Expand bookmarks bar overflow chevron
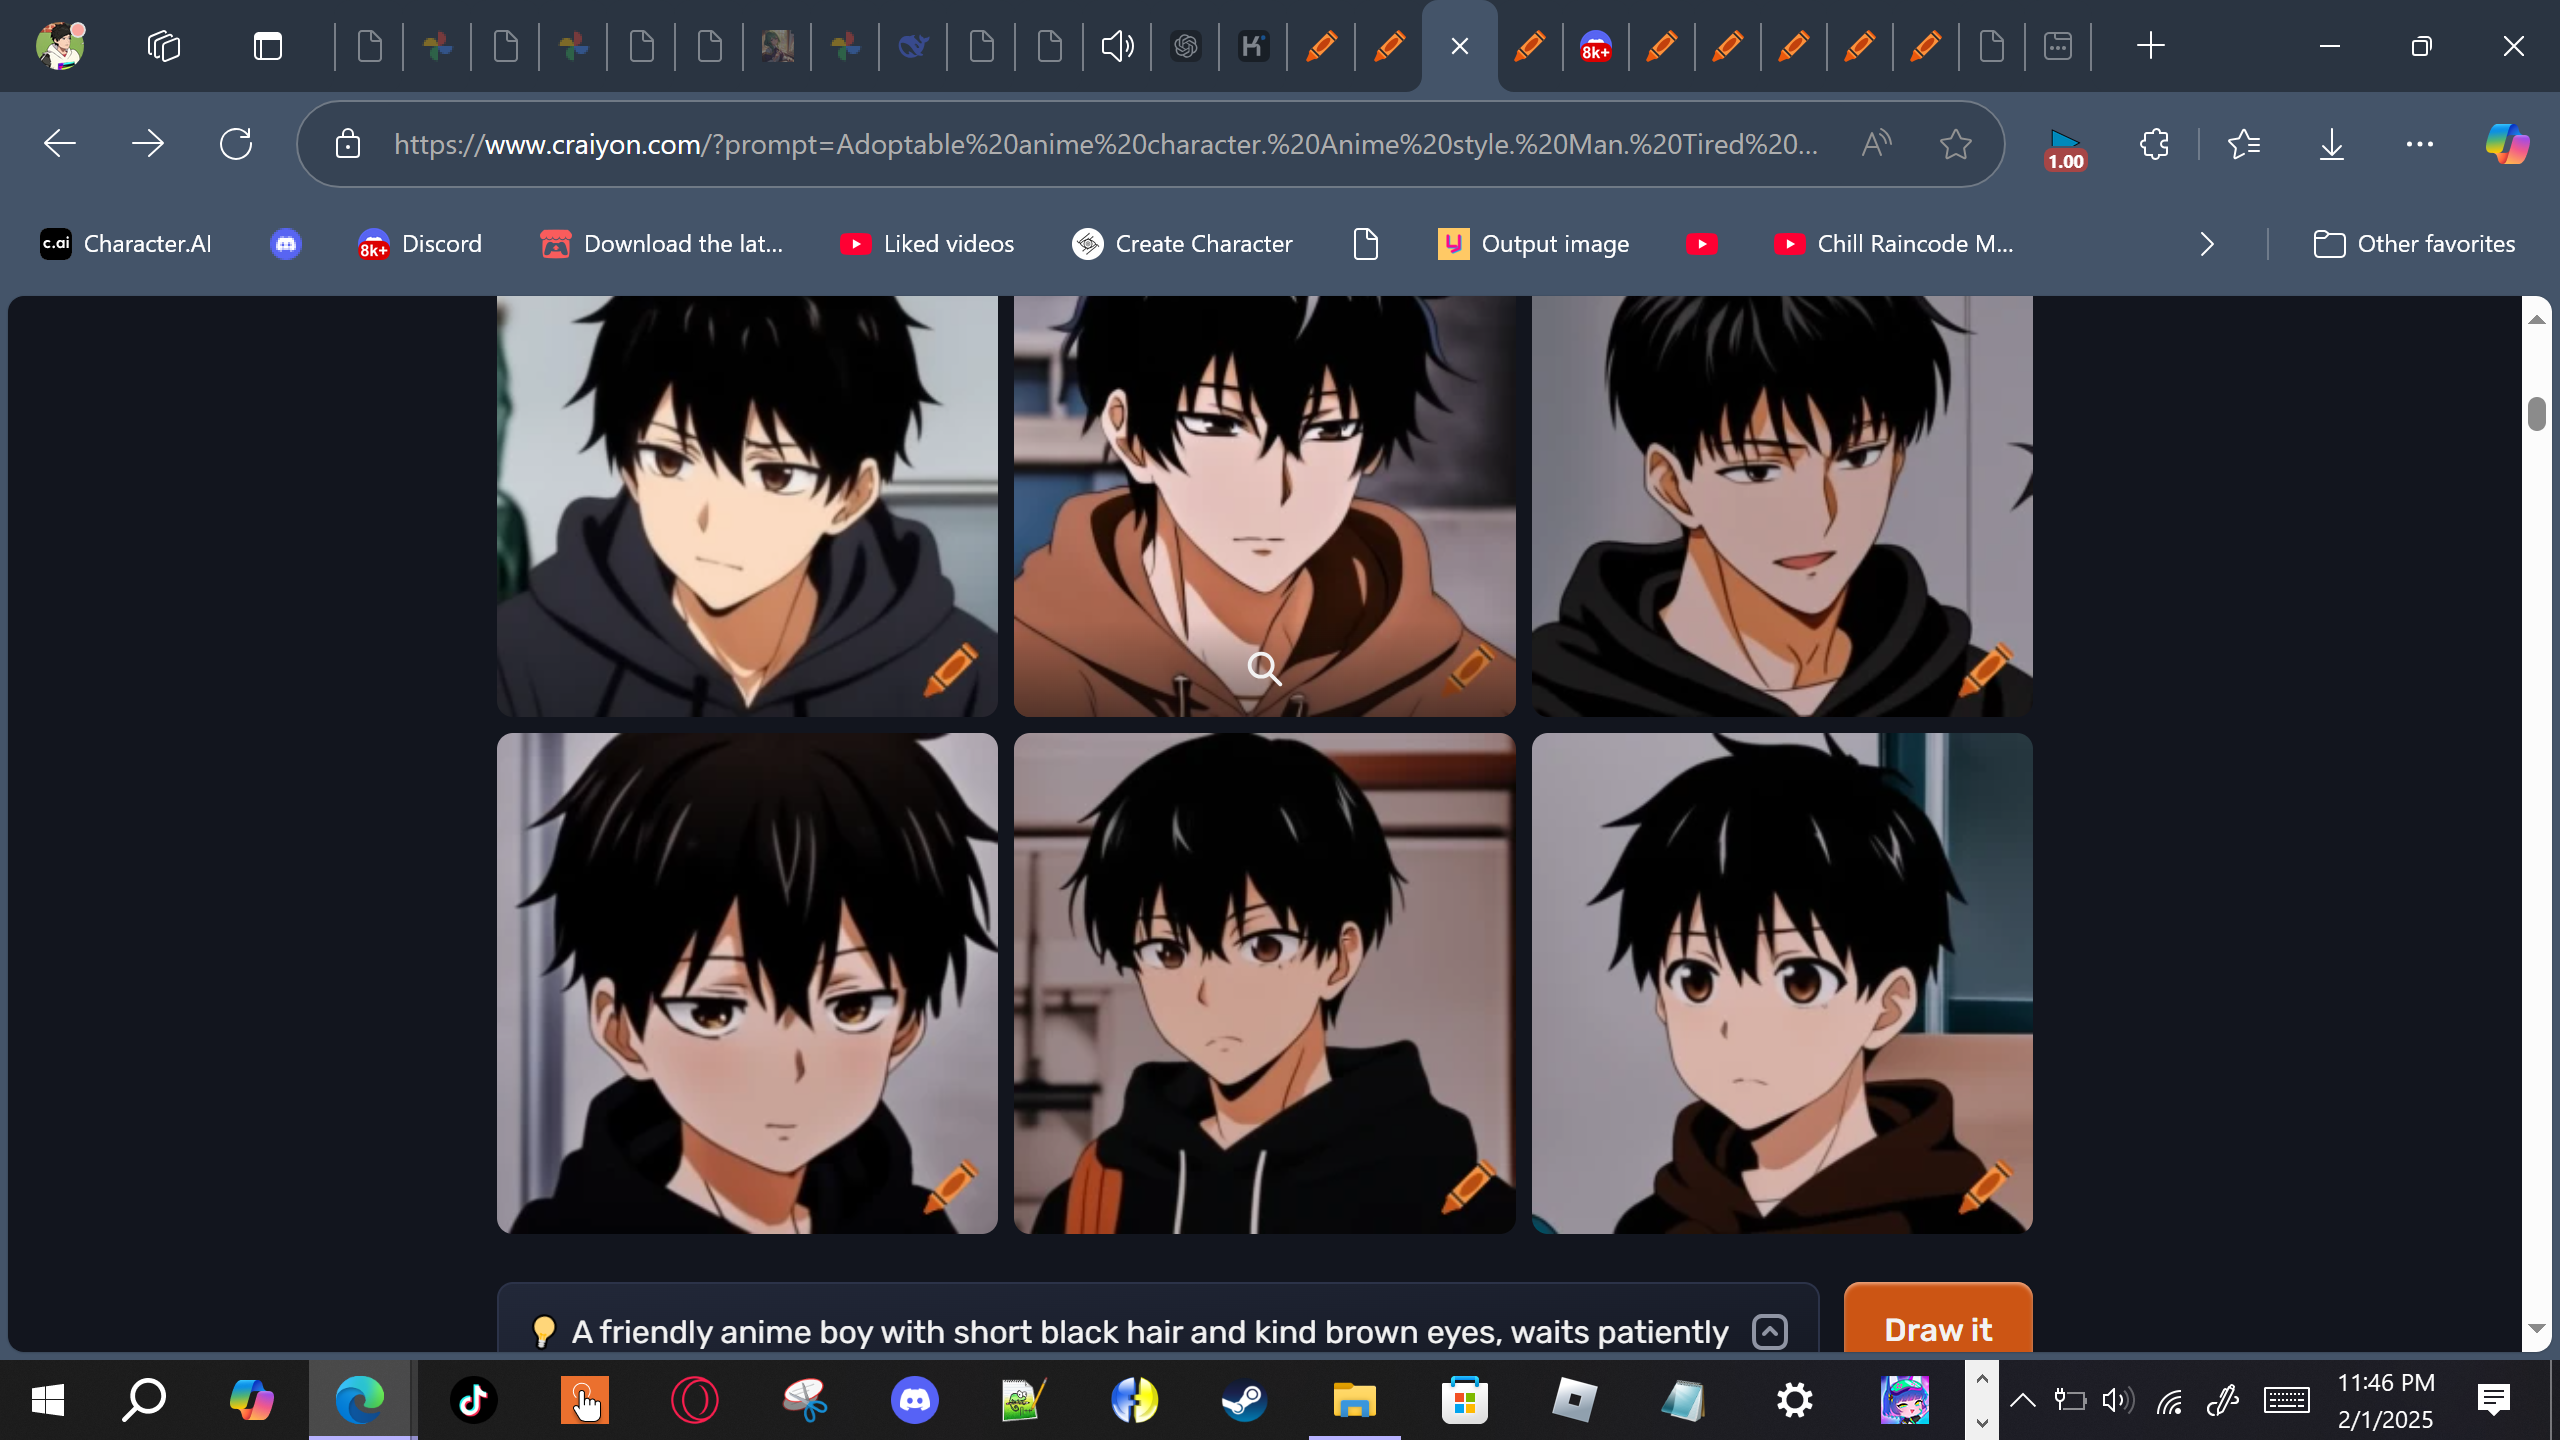 click(x=2207, y=244)
